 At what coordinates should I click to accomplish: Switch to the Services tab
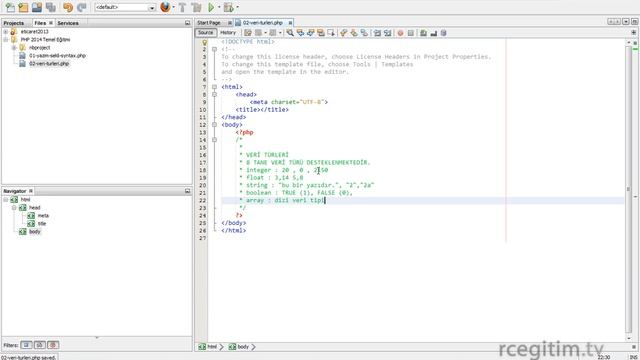coord(68,23)
